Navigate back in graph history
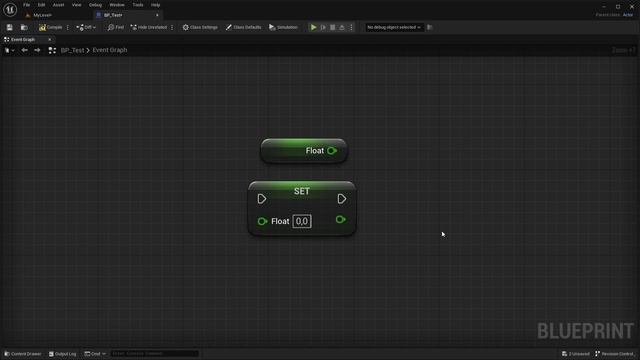Screen dimensions: 640x360 tap(24, 50)
